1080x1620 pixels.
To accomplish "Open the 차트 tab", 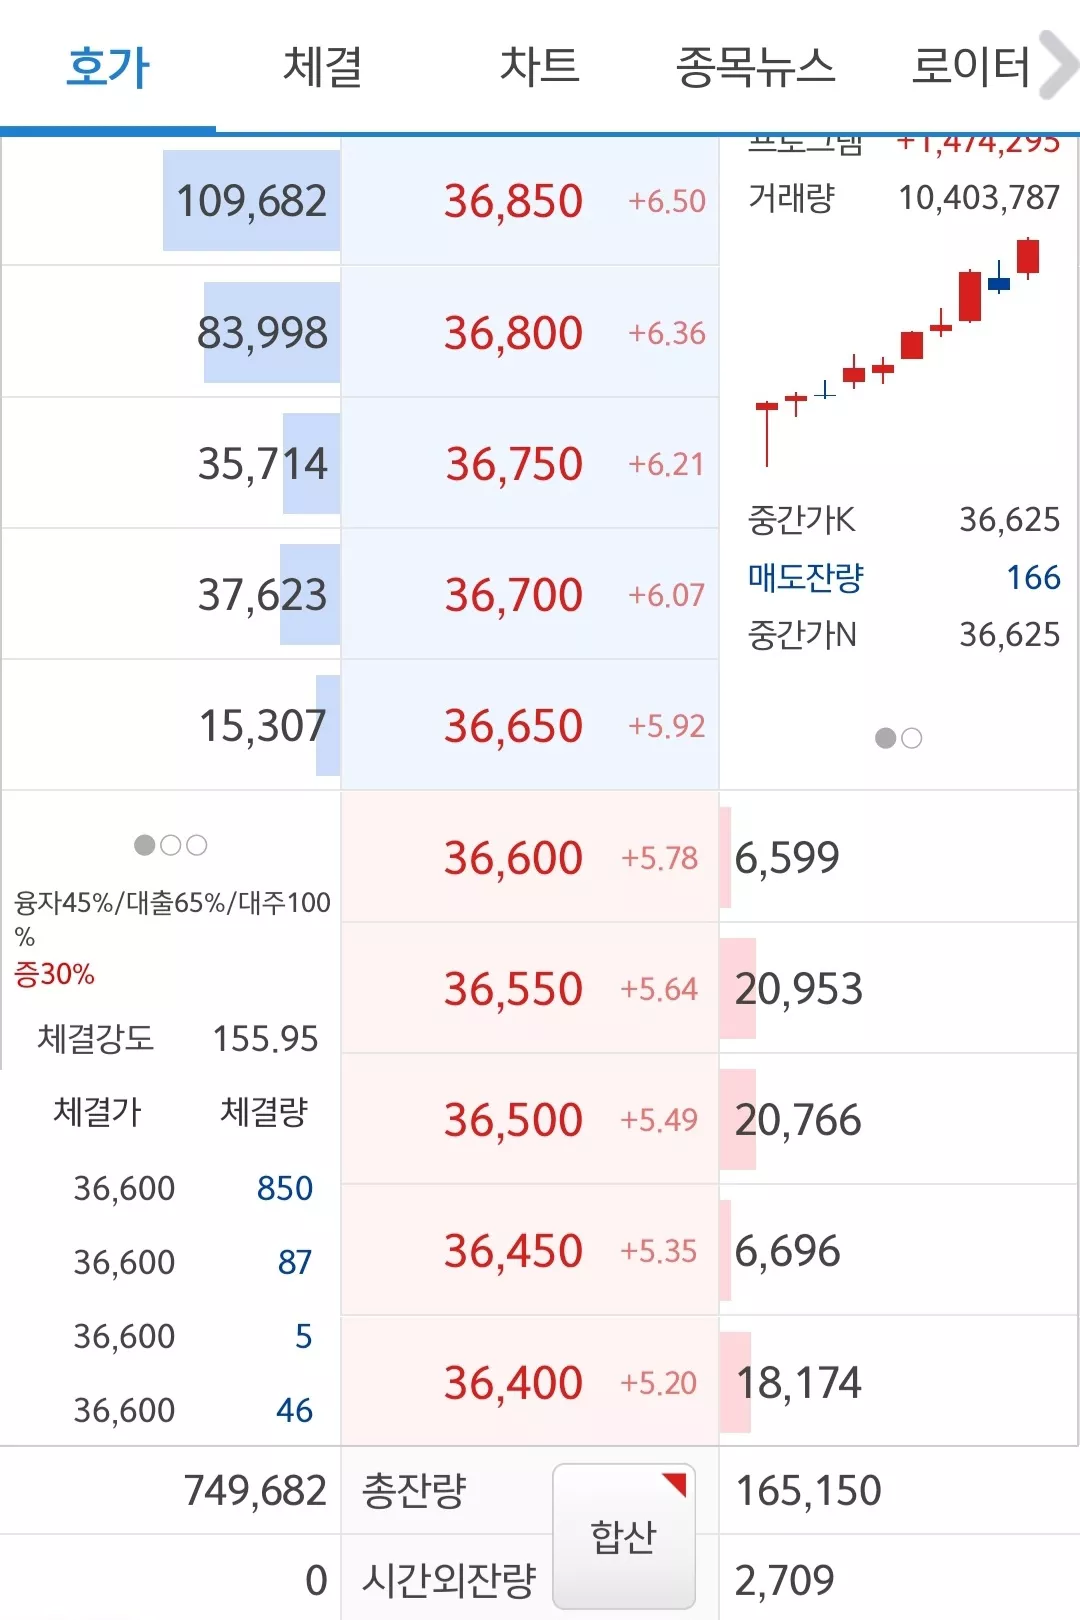I will pyautogui.click(x=539, y=67).
